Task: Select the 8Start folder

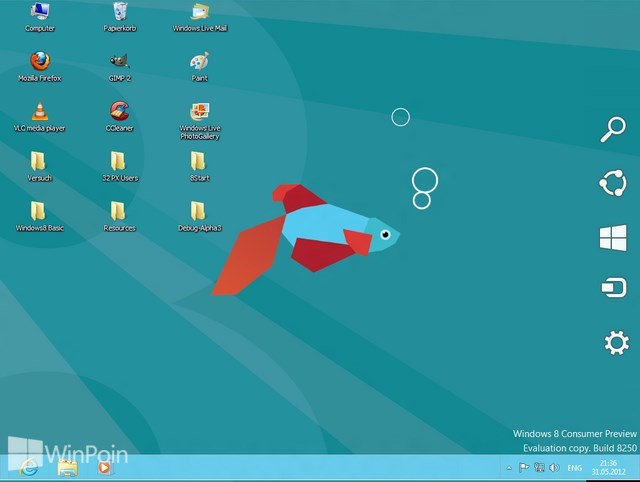Action: click(x=200, y=167)
